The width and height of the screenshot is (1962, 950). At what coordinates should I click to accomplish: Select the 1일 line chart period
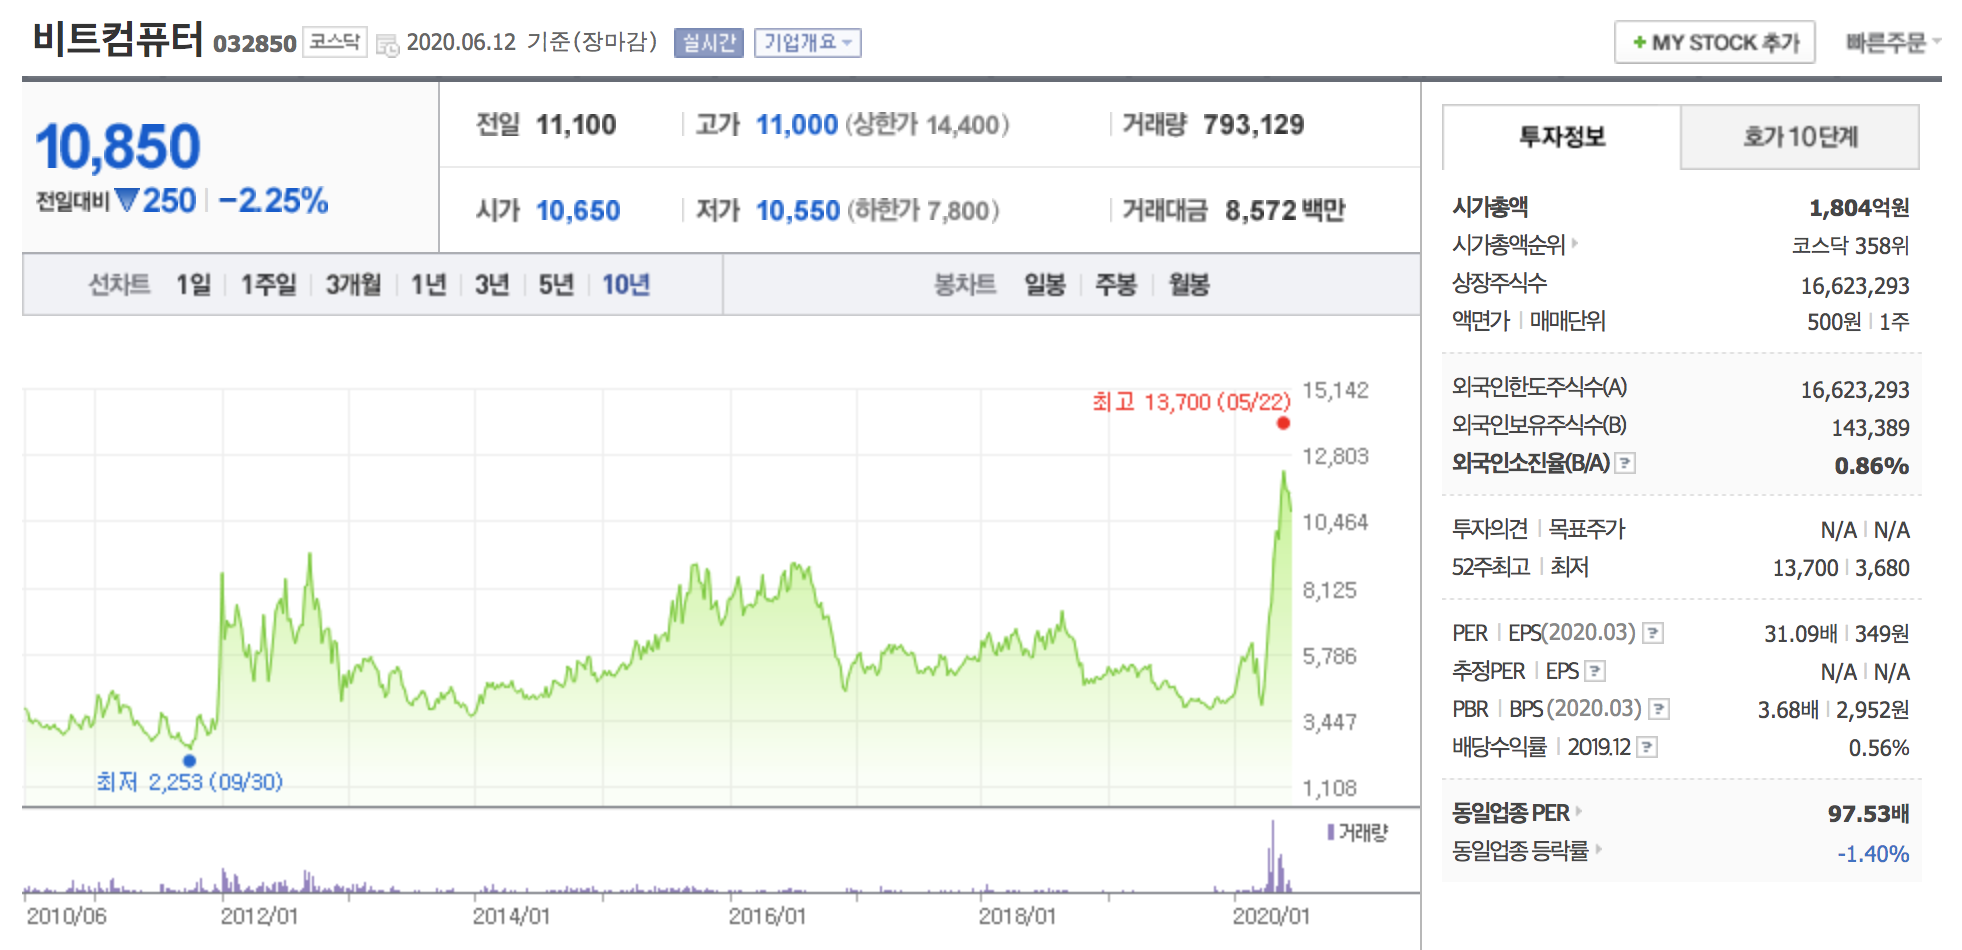pyautogui.click(x=193, y=285)
